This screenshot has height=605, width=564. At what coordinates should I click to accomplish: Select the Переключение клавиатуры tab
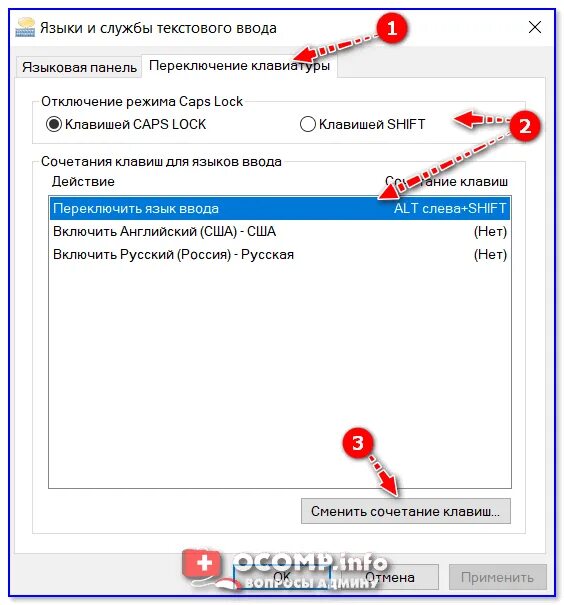[239, 66]
